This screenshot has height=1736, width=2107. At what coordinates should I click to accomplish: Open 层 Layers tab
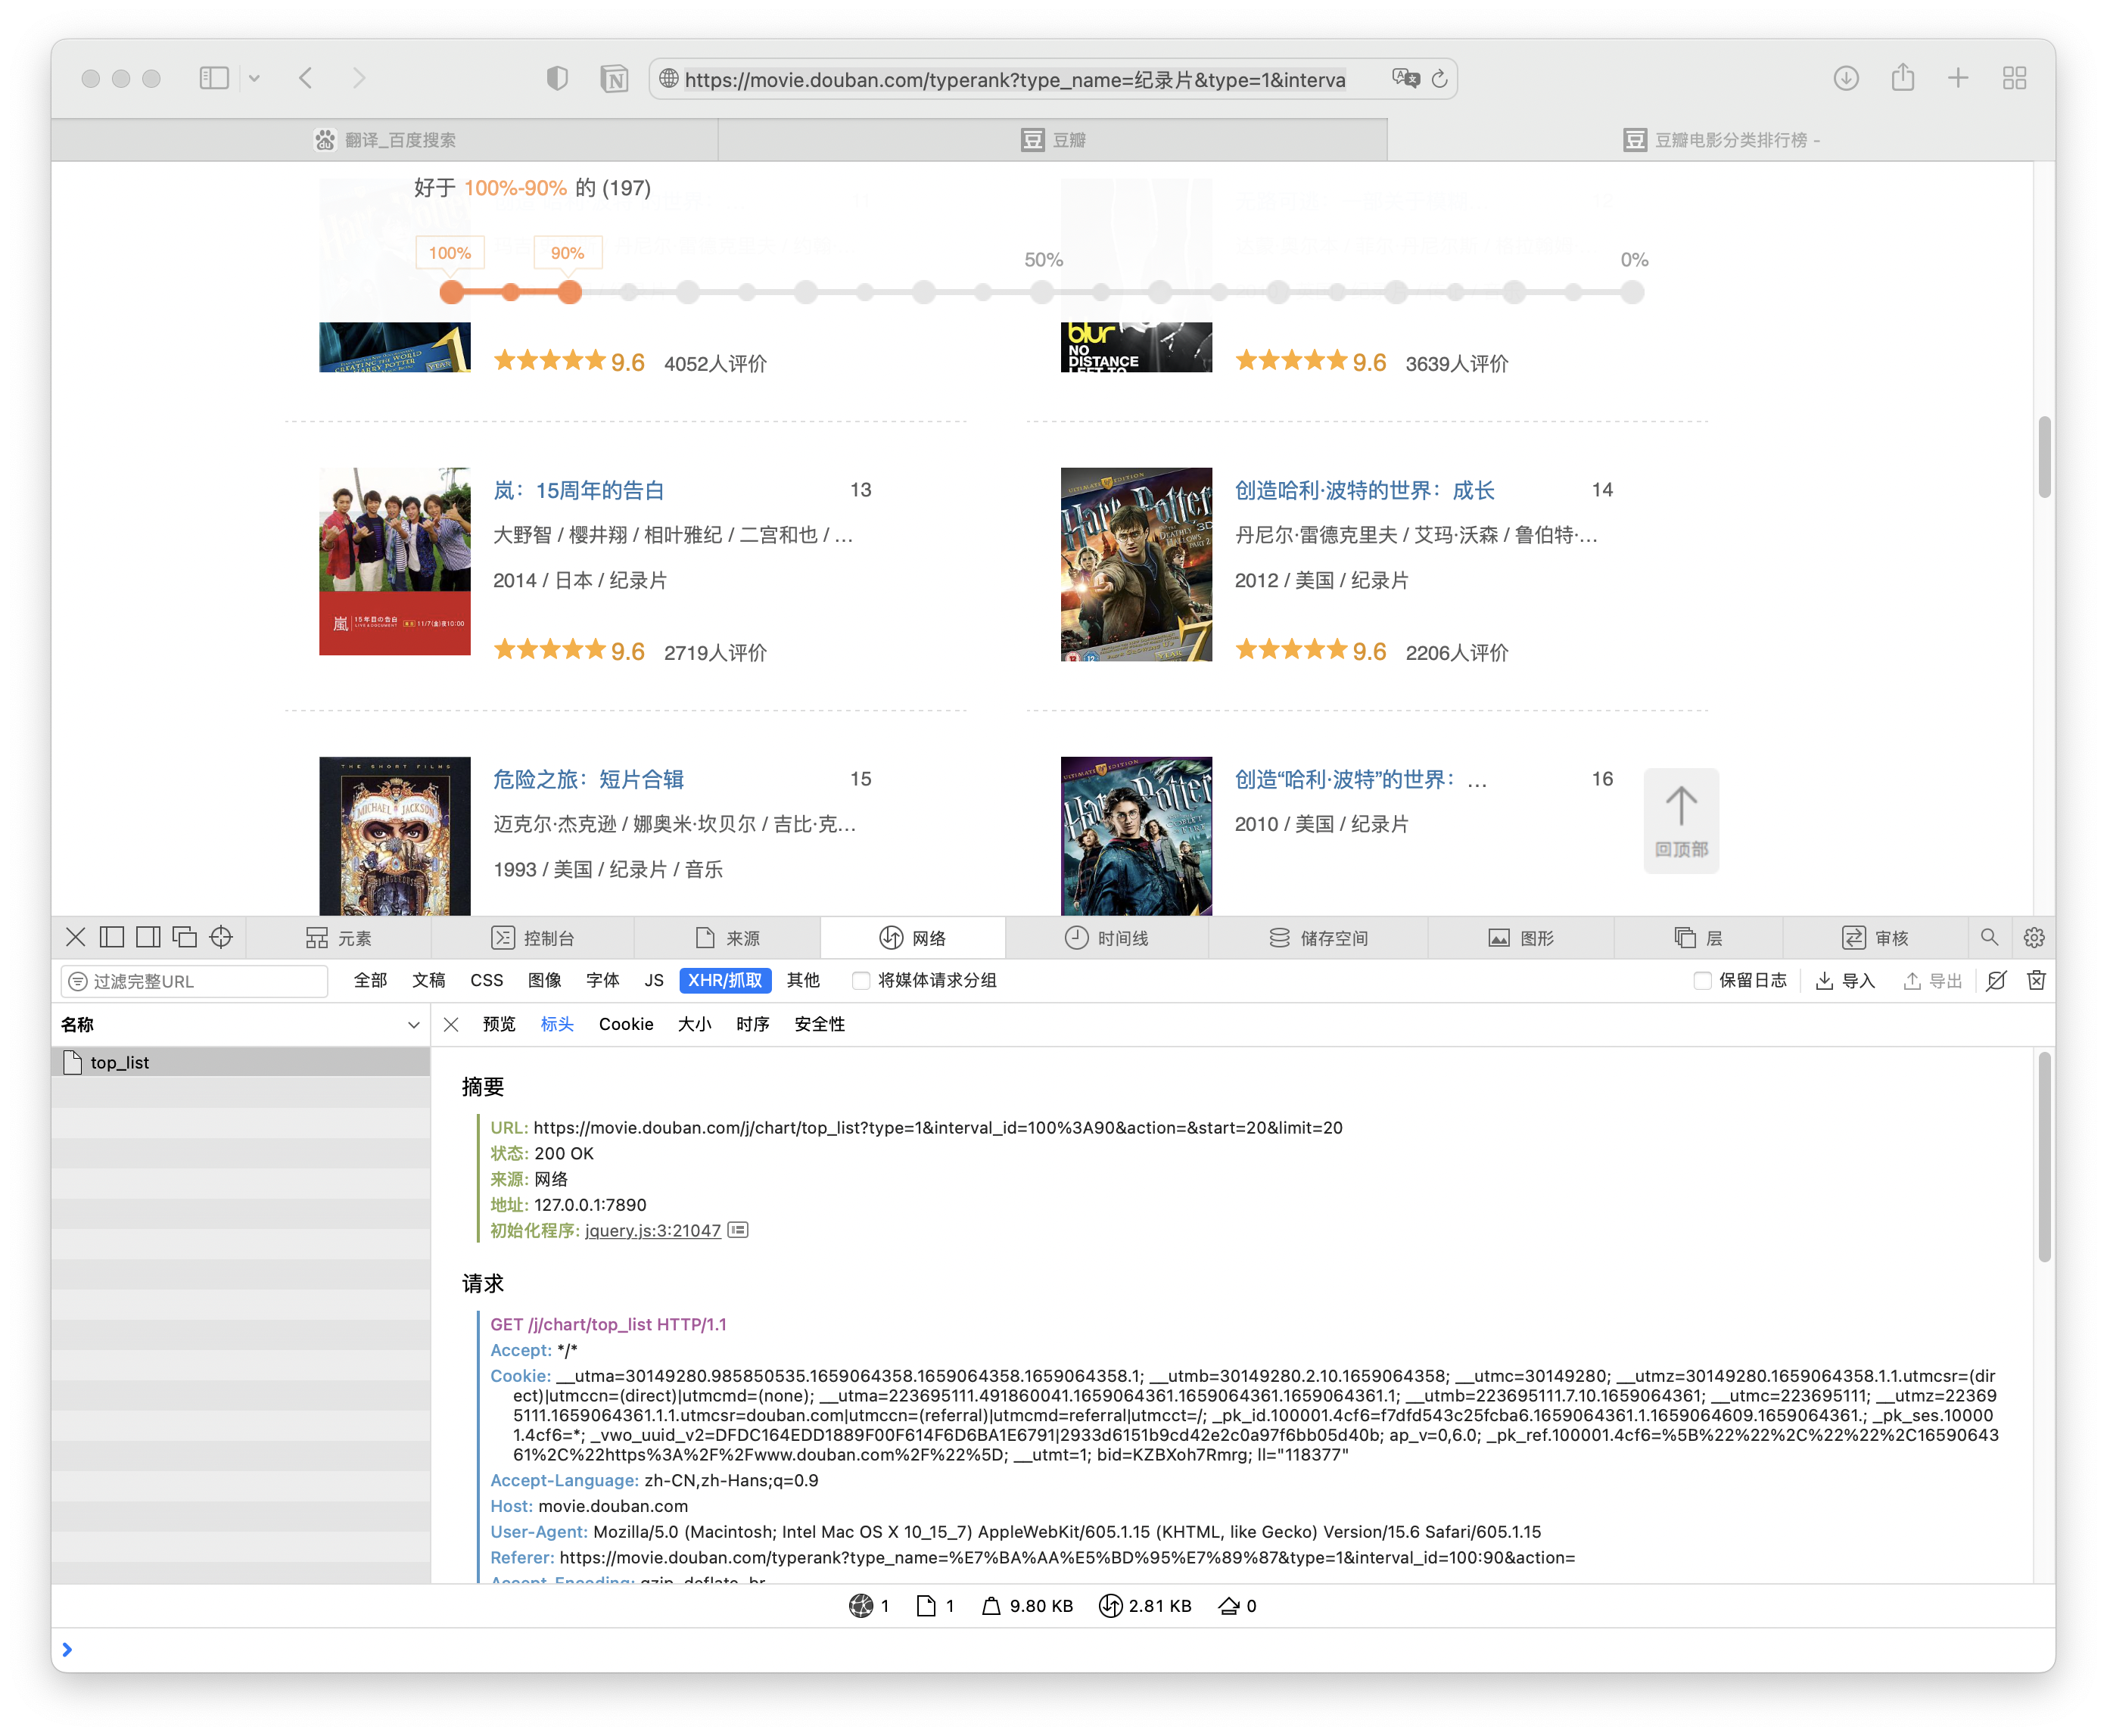(1698, 938)
